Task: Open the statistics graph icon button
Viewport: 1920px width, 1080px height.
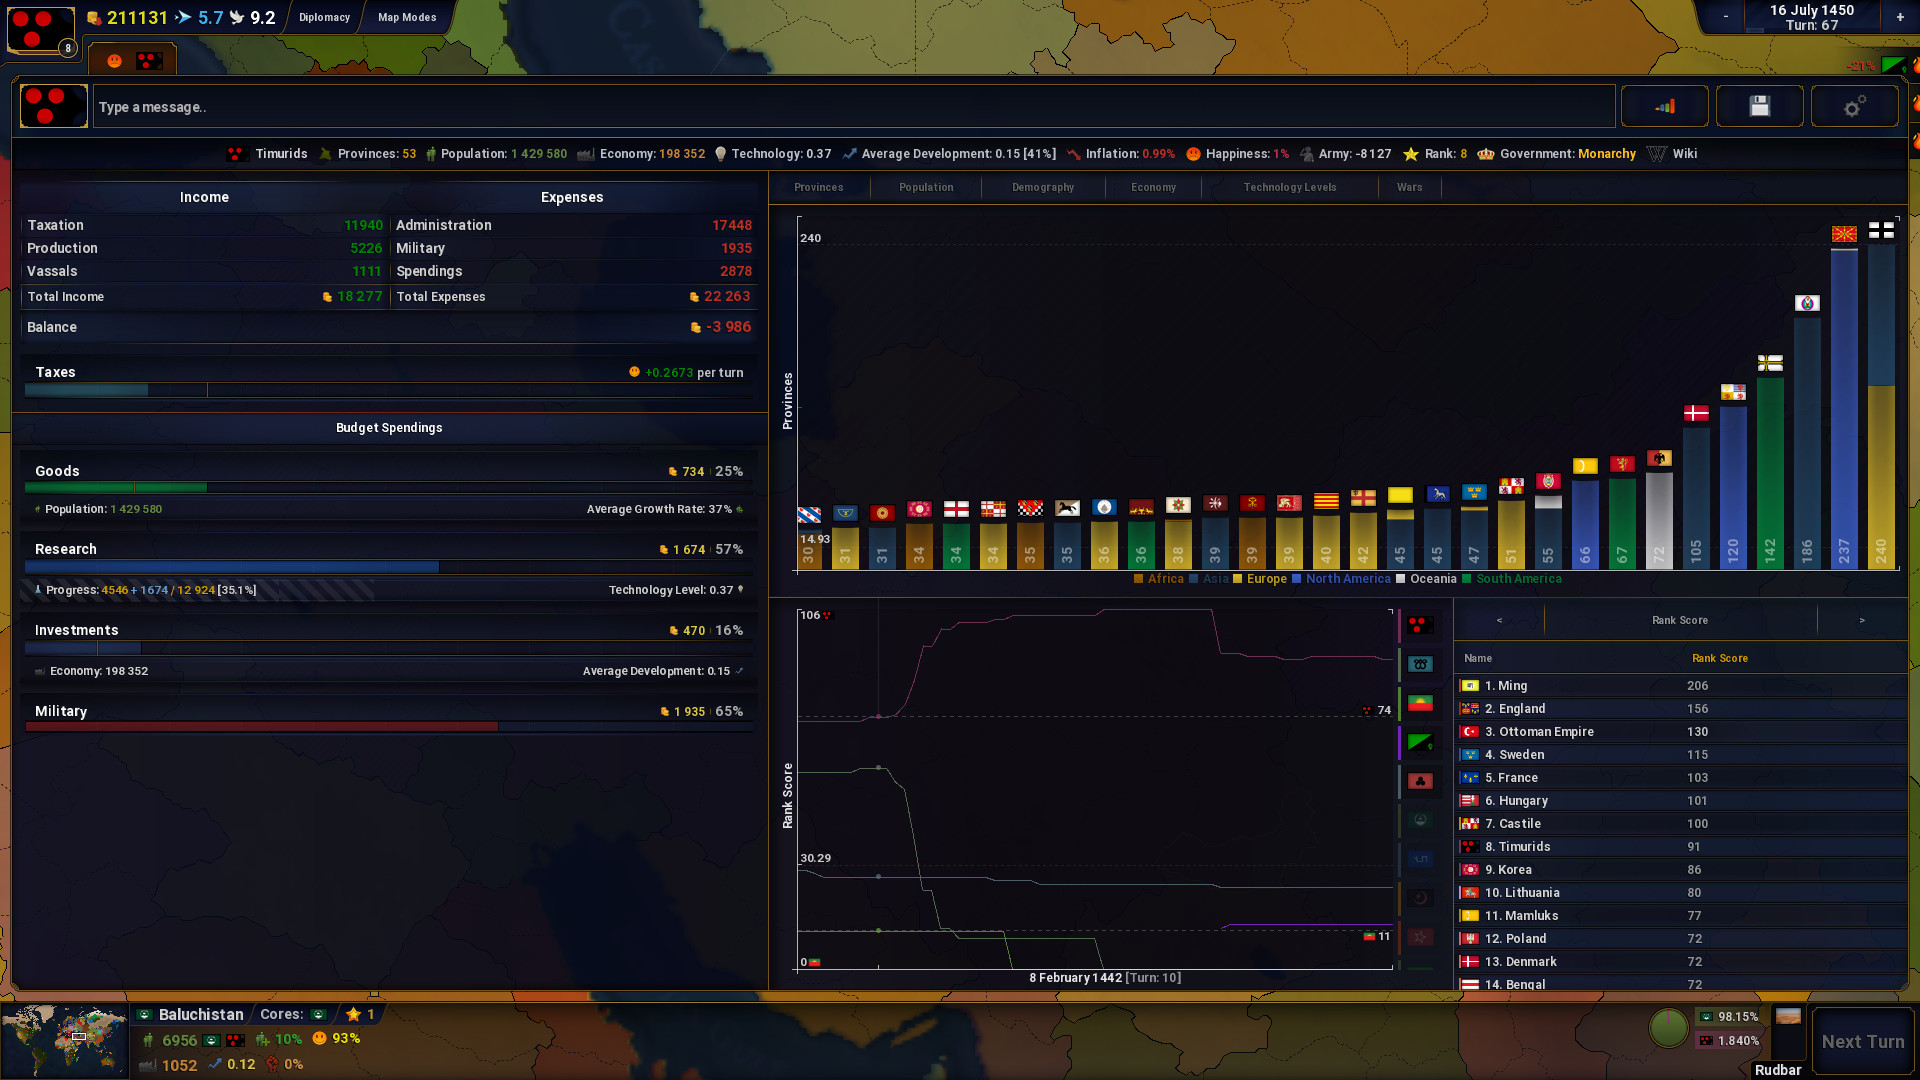Action: [x=1664, y=106]
